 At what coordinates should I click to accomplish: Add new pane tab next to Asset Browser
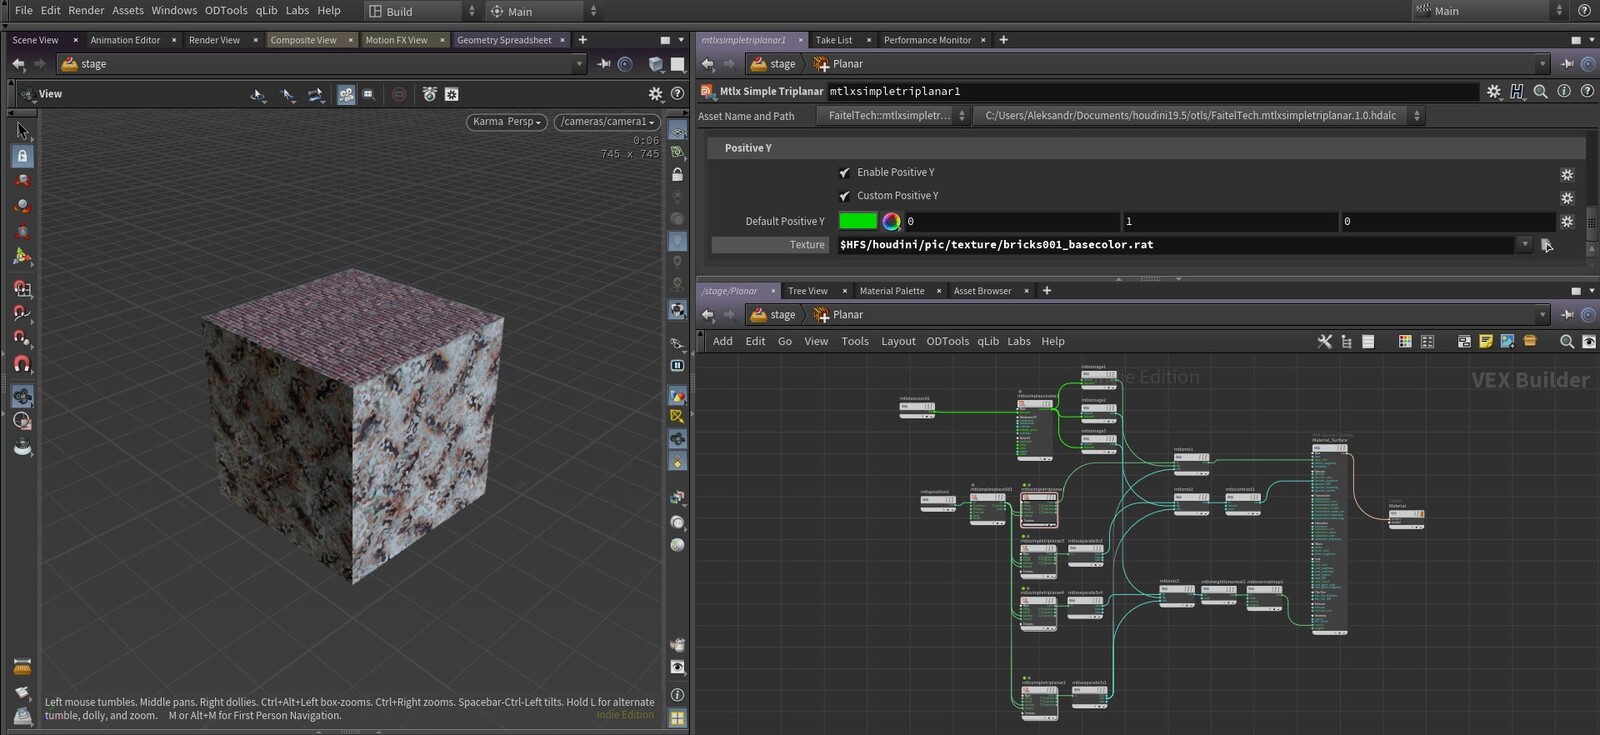click(x=1047, y=291)
